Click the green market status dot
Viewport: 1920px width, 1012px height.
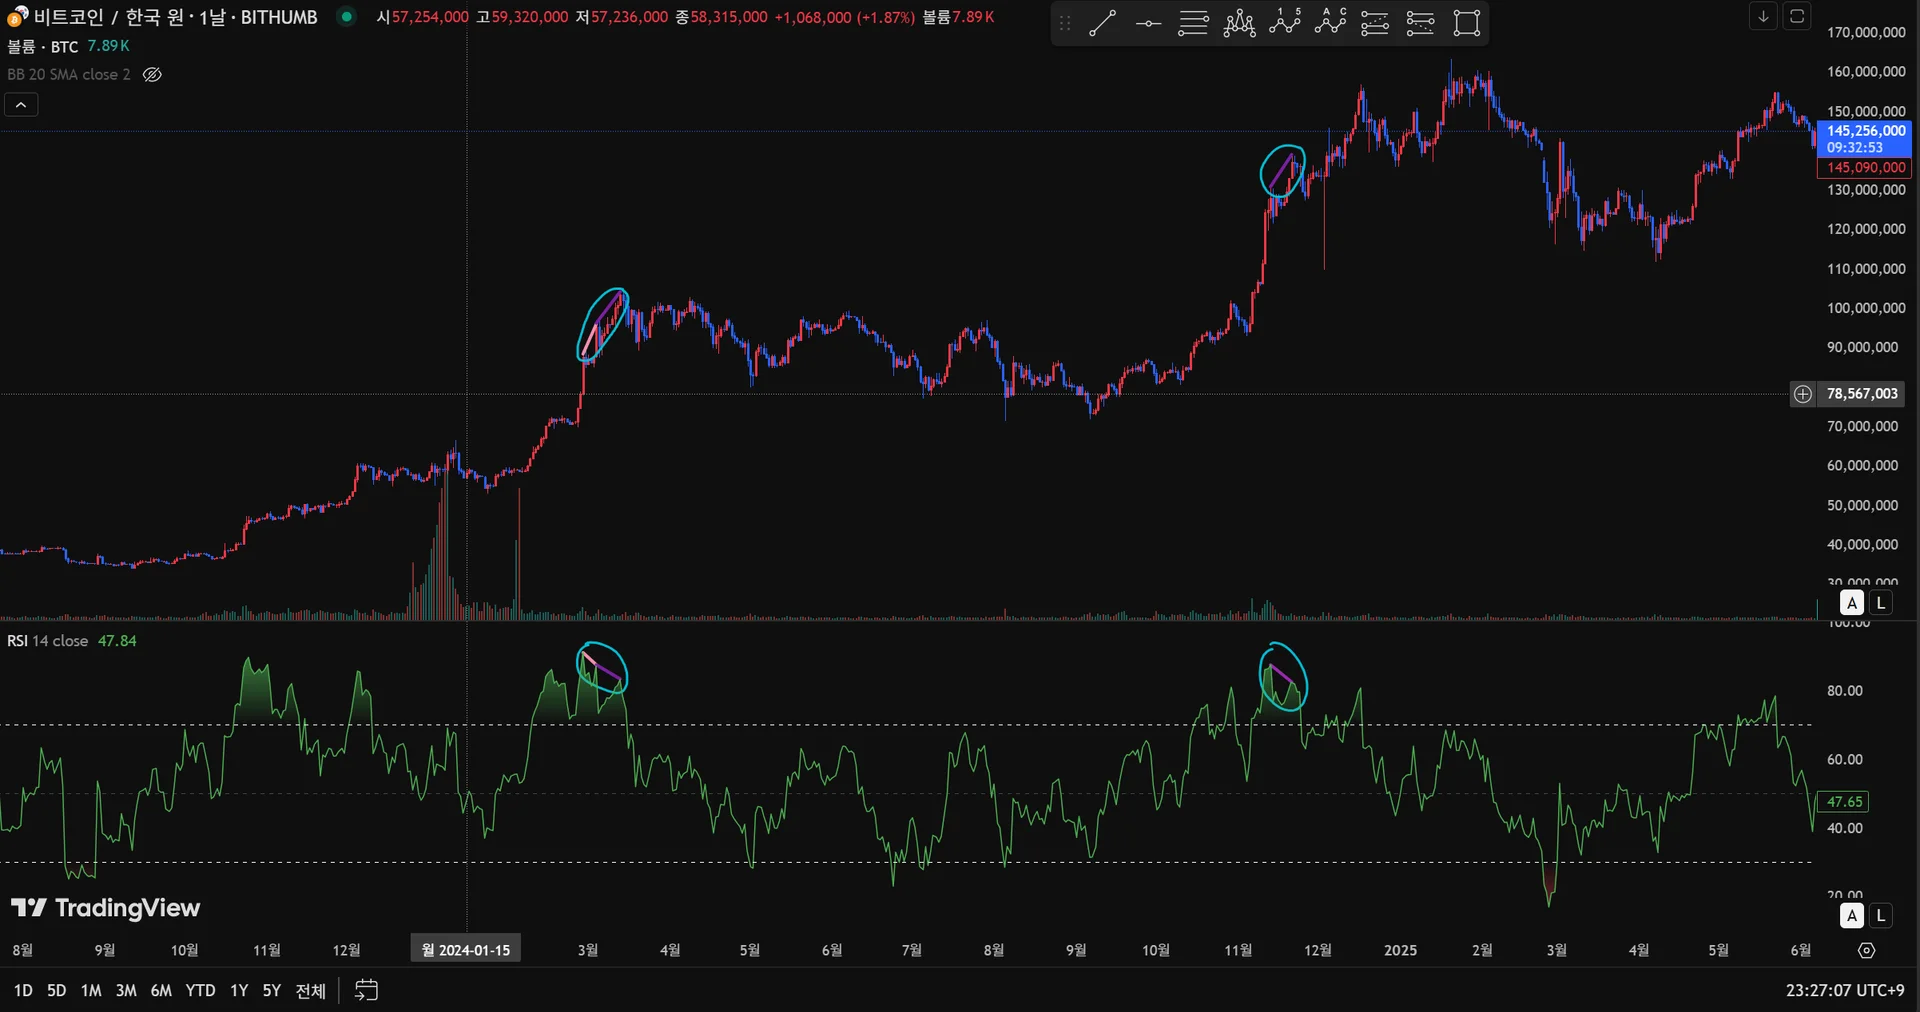coord(346,16)
